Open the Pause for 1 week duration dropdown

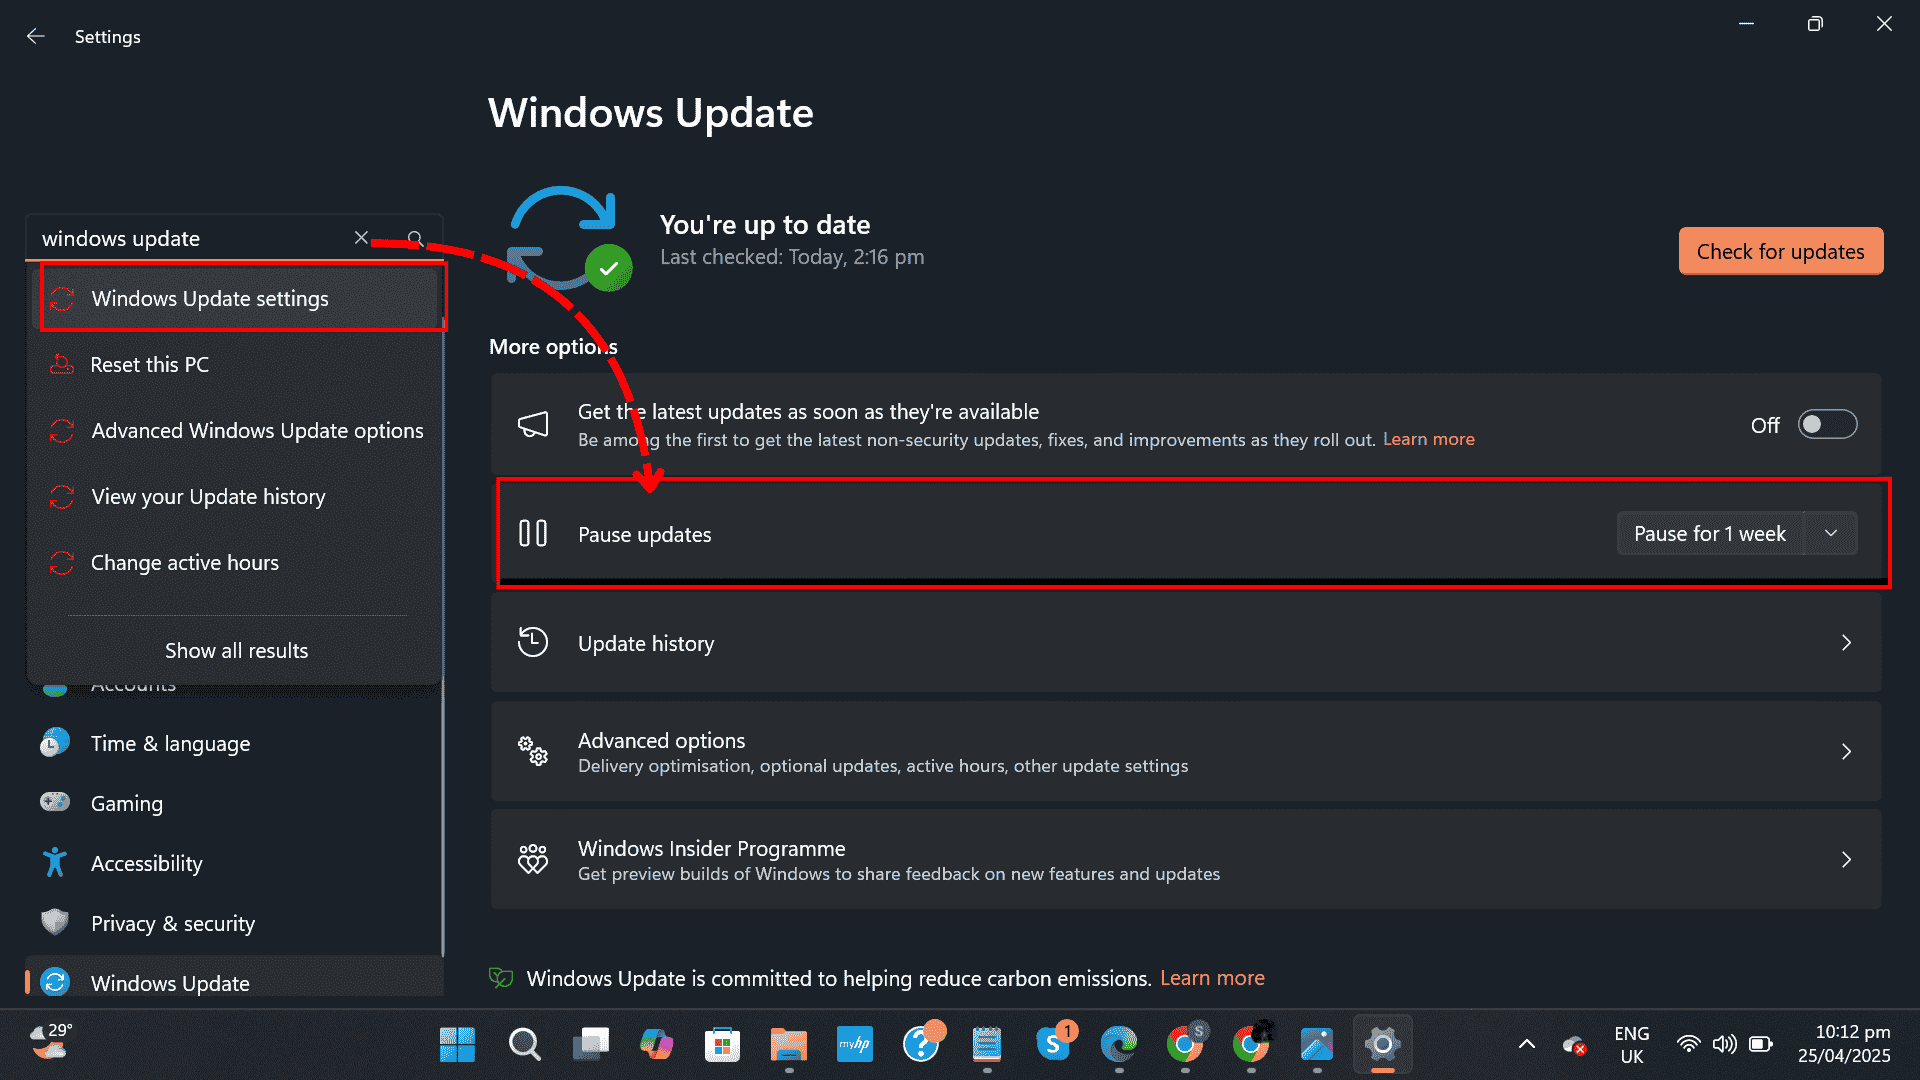[x=1830, y=533]
